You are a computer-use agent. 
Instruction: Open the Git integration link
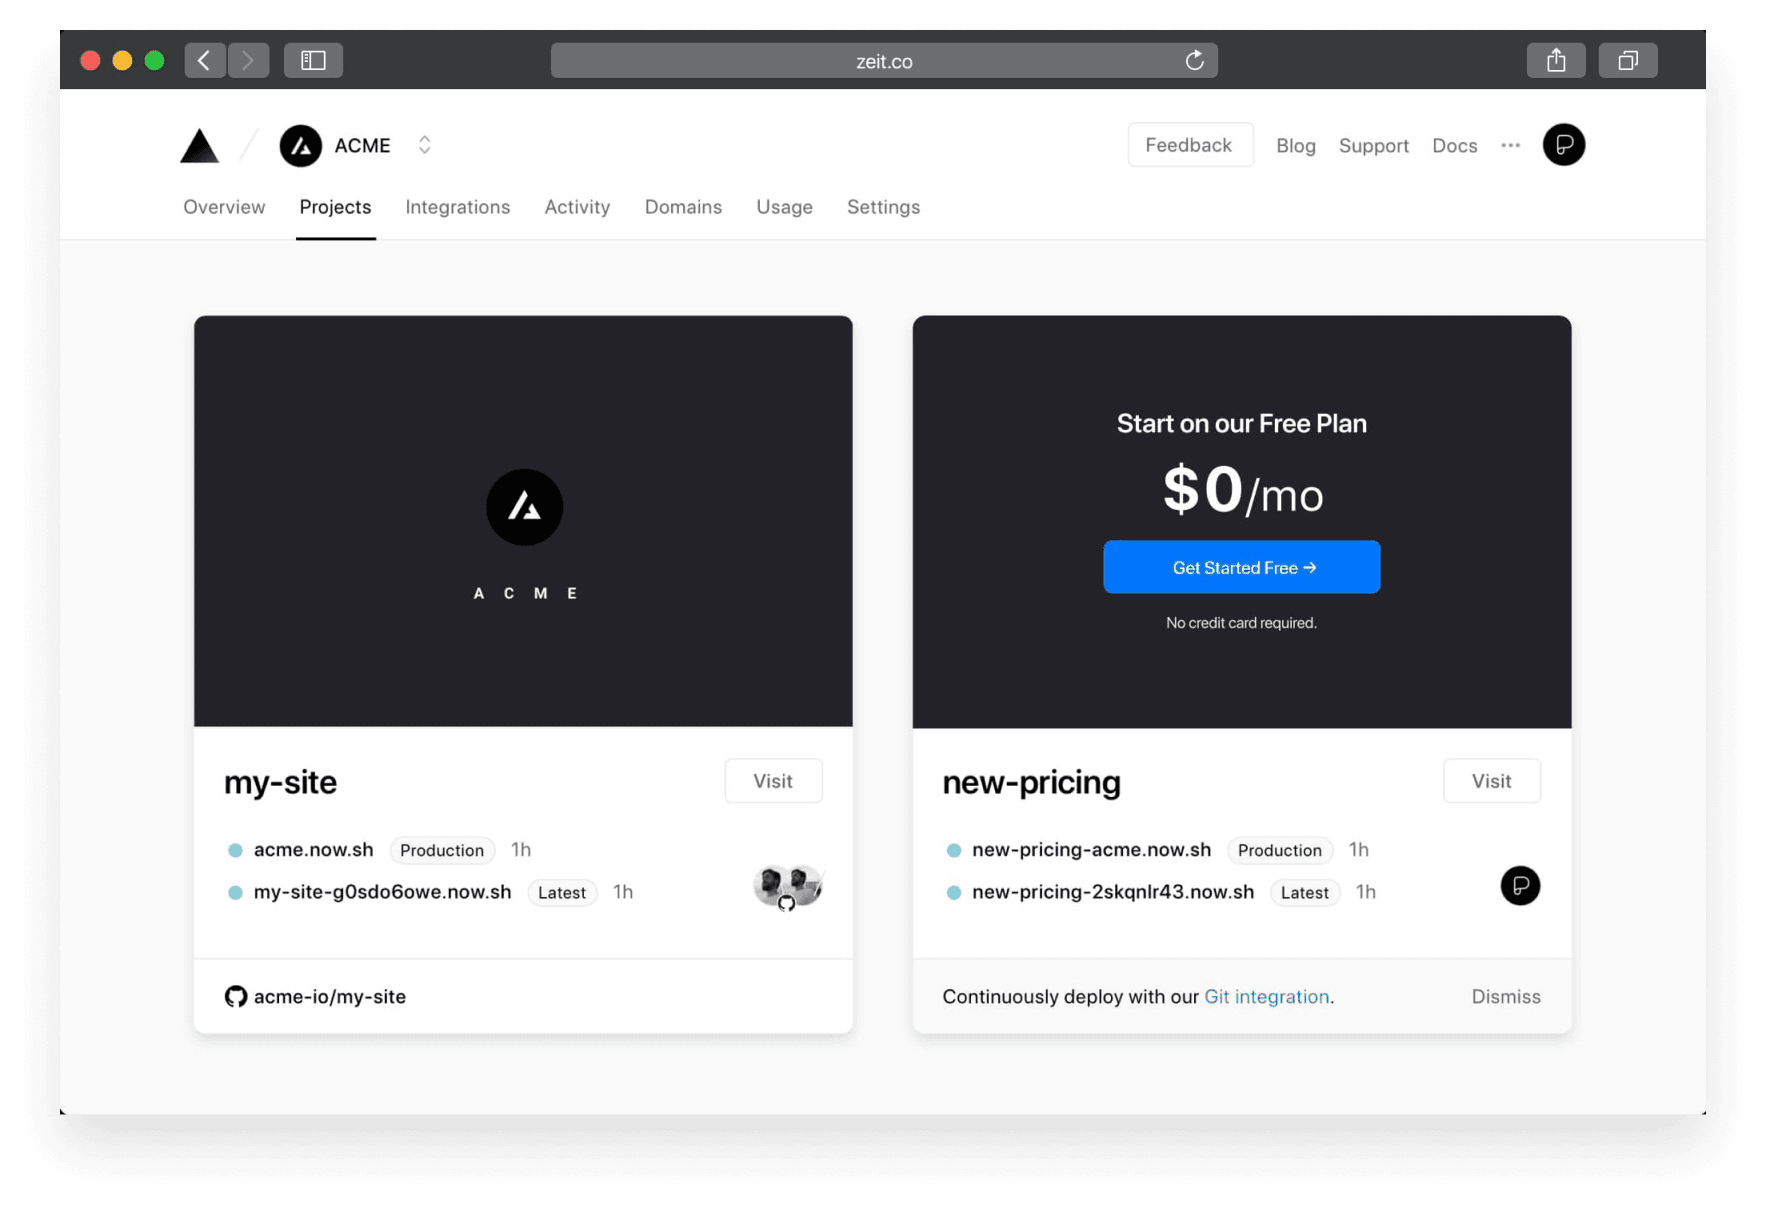pos(1266,996)
